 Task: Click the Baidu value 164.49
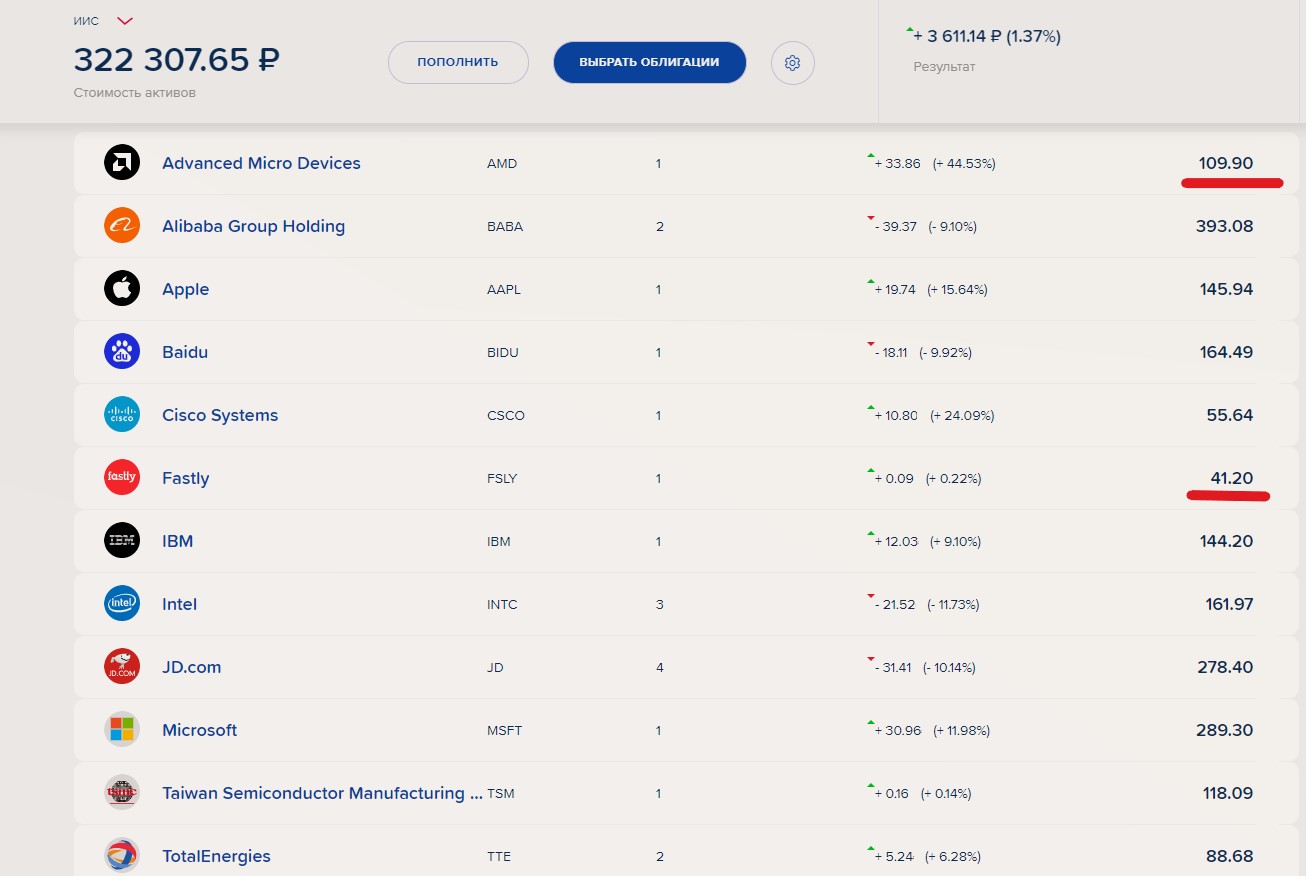(1227, 352)
